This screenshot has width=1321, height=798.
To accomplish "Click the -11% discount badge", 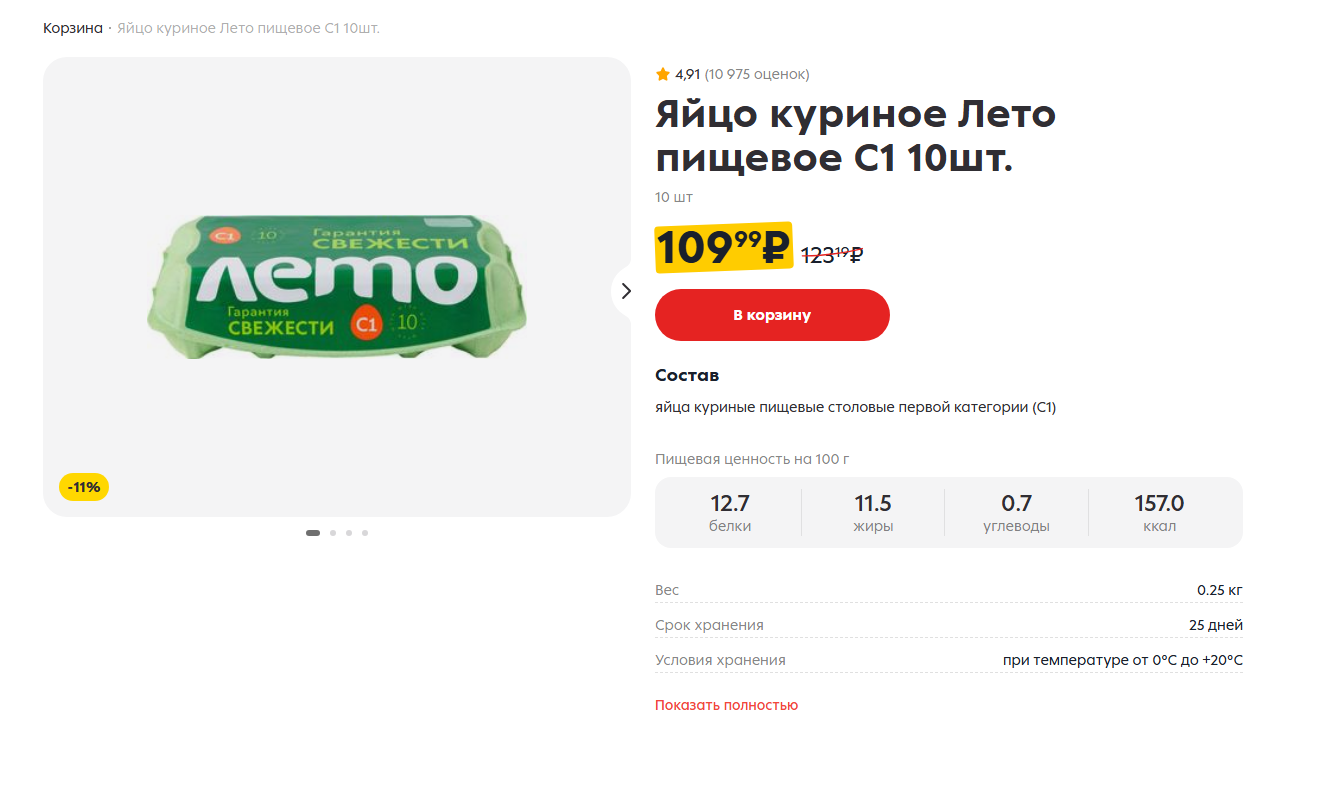I will pyautogui.click(x=84, y=487).
